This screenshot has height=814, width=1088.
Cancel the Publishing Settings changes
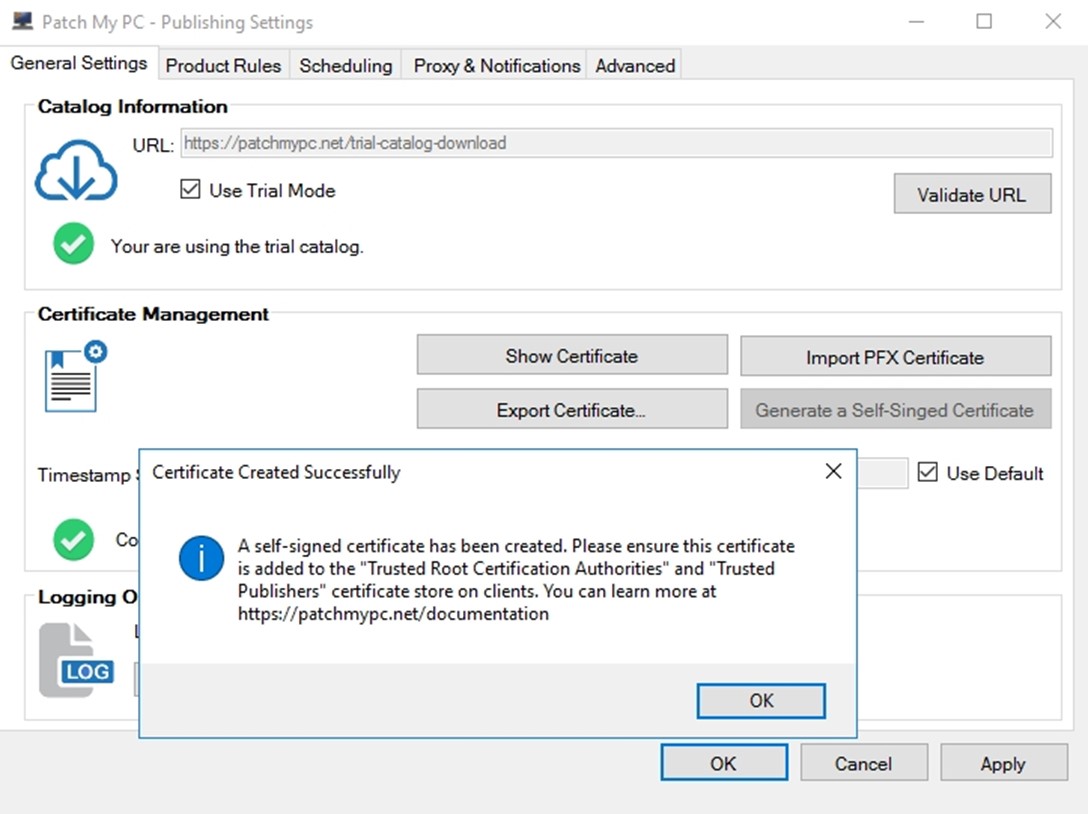(864, 763)
